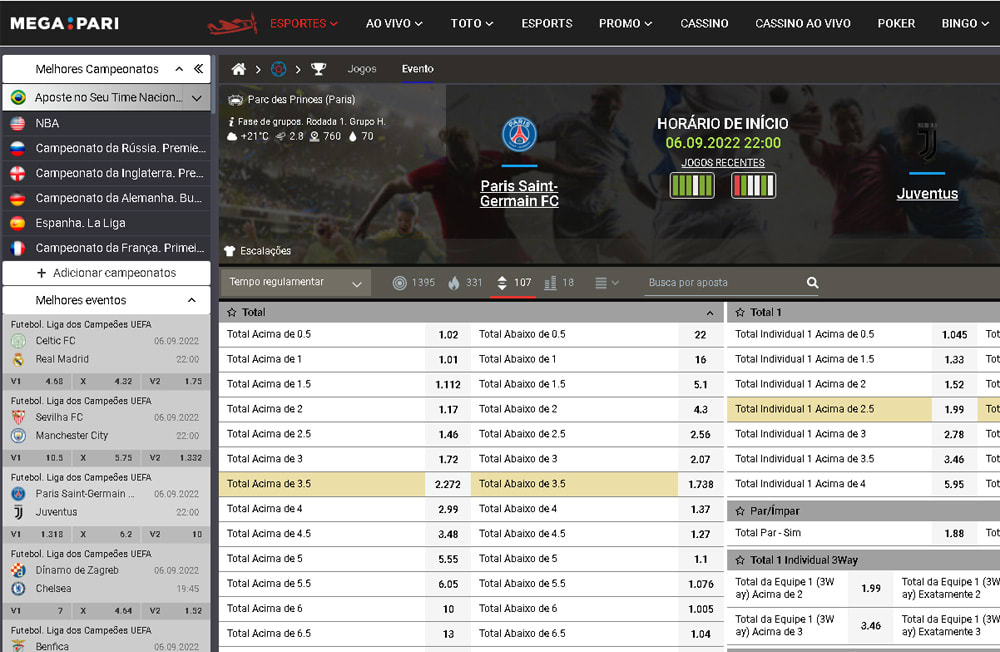This screenshot has height=652, width=1000.
Task: Click the search magnifier icon
Action: click(x=812, y=282)
